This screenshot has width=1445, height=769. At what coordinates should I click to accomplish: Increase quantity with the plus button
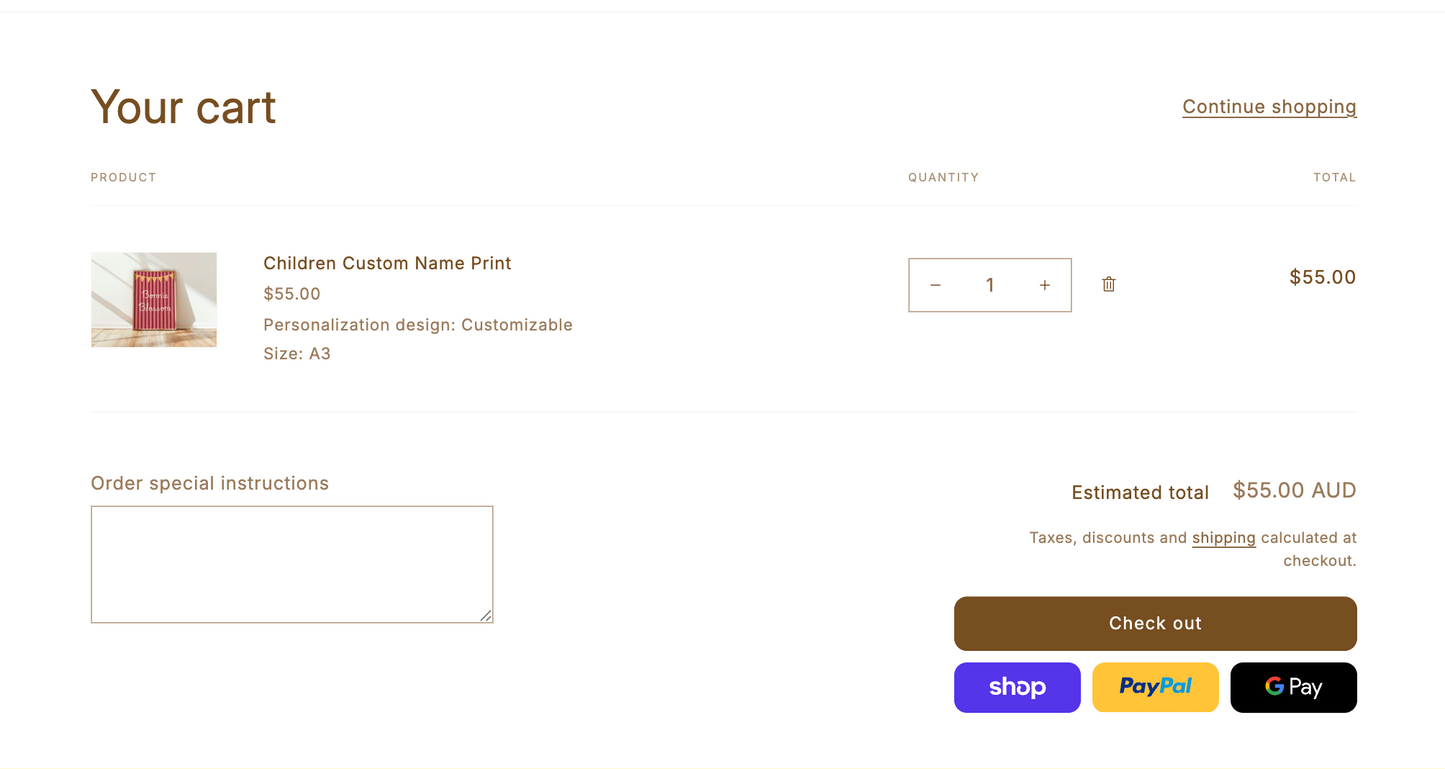pos(1044,285)
